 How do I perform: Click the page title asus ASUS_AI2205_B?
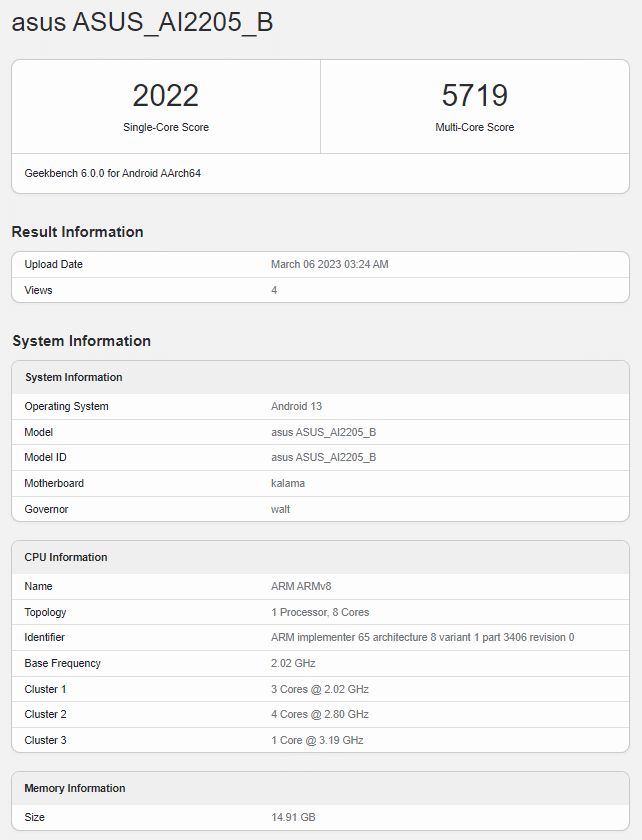point(142,23)
